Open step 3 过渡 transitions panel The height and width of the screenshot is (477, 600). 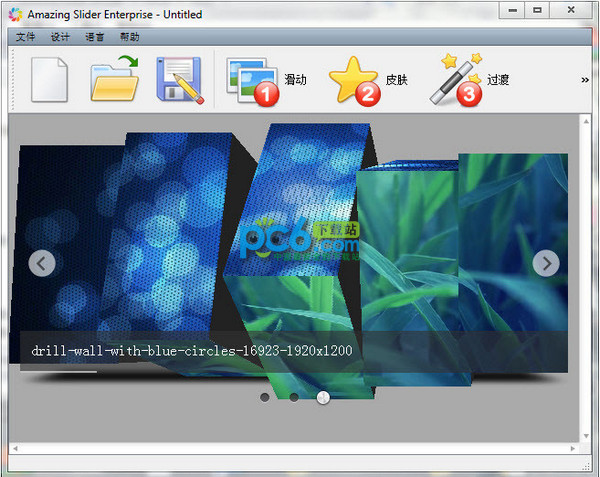click(x=469, y=80)
